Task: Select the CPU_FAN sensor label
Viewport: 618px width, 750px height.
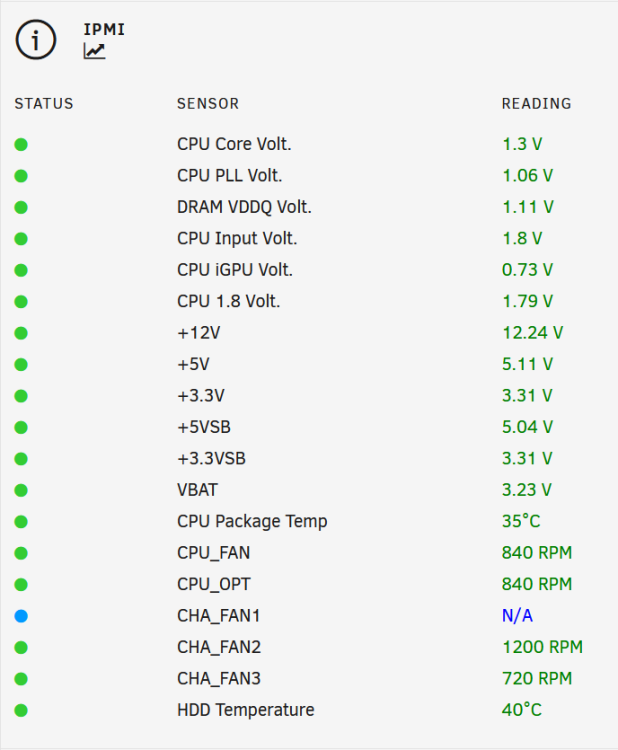Action: coord(213,553)
